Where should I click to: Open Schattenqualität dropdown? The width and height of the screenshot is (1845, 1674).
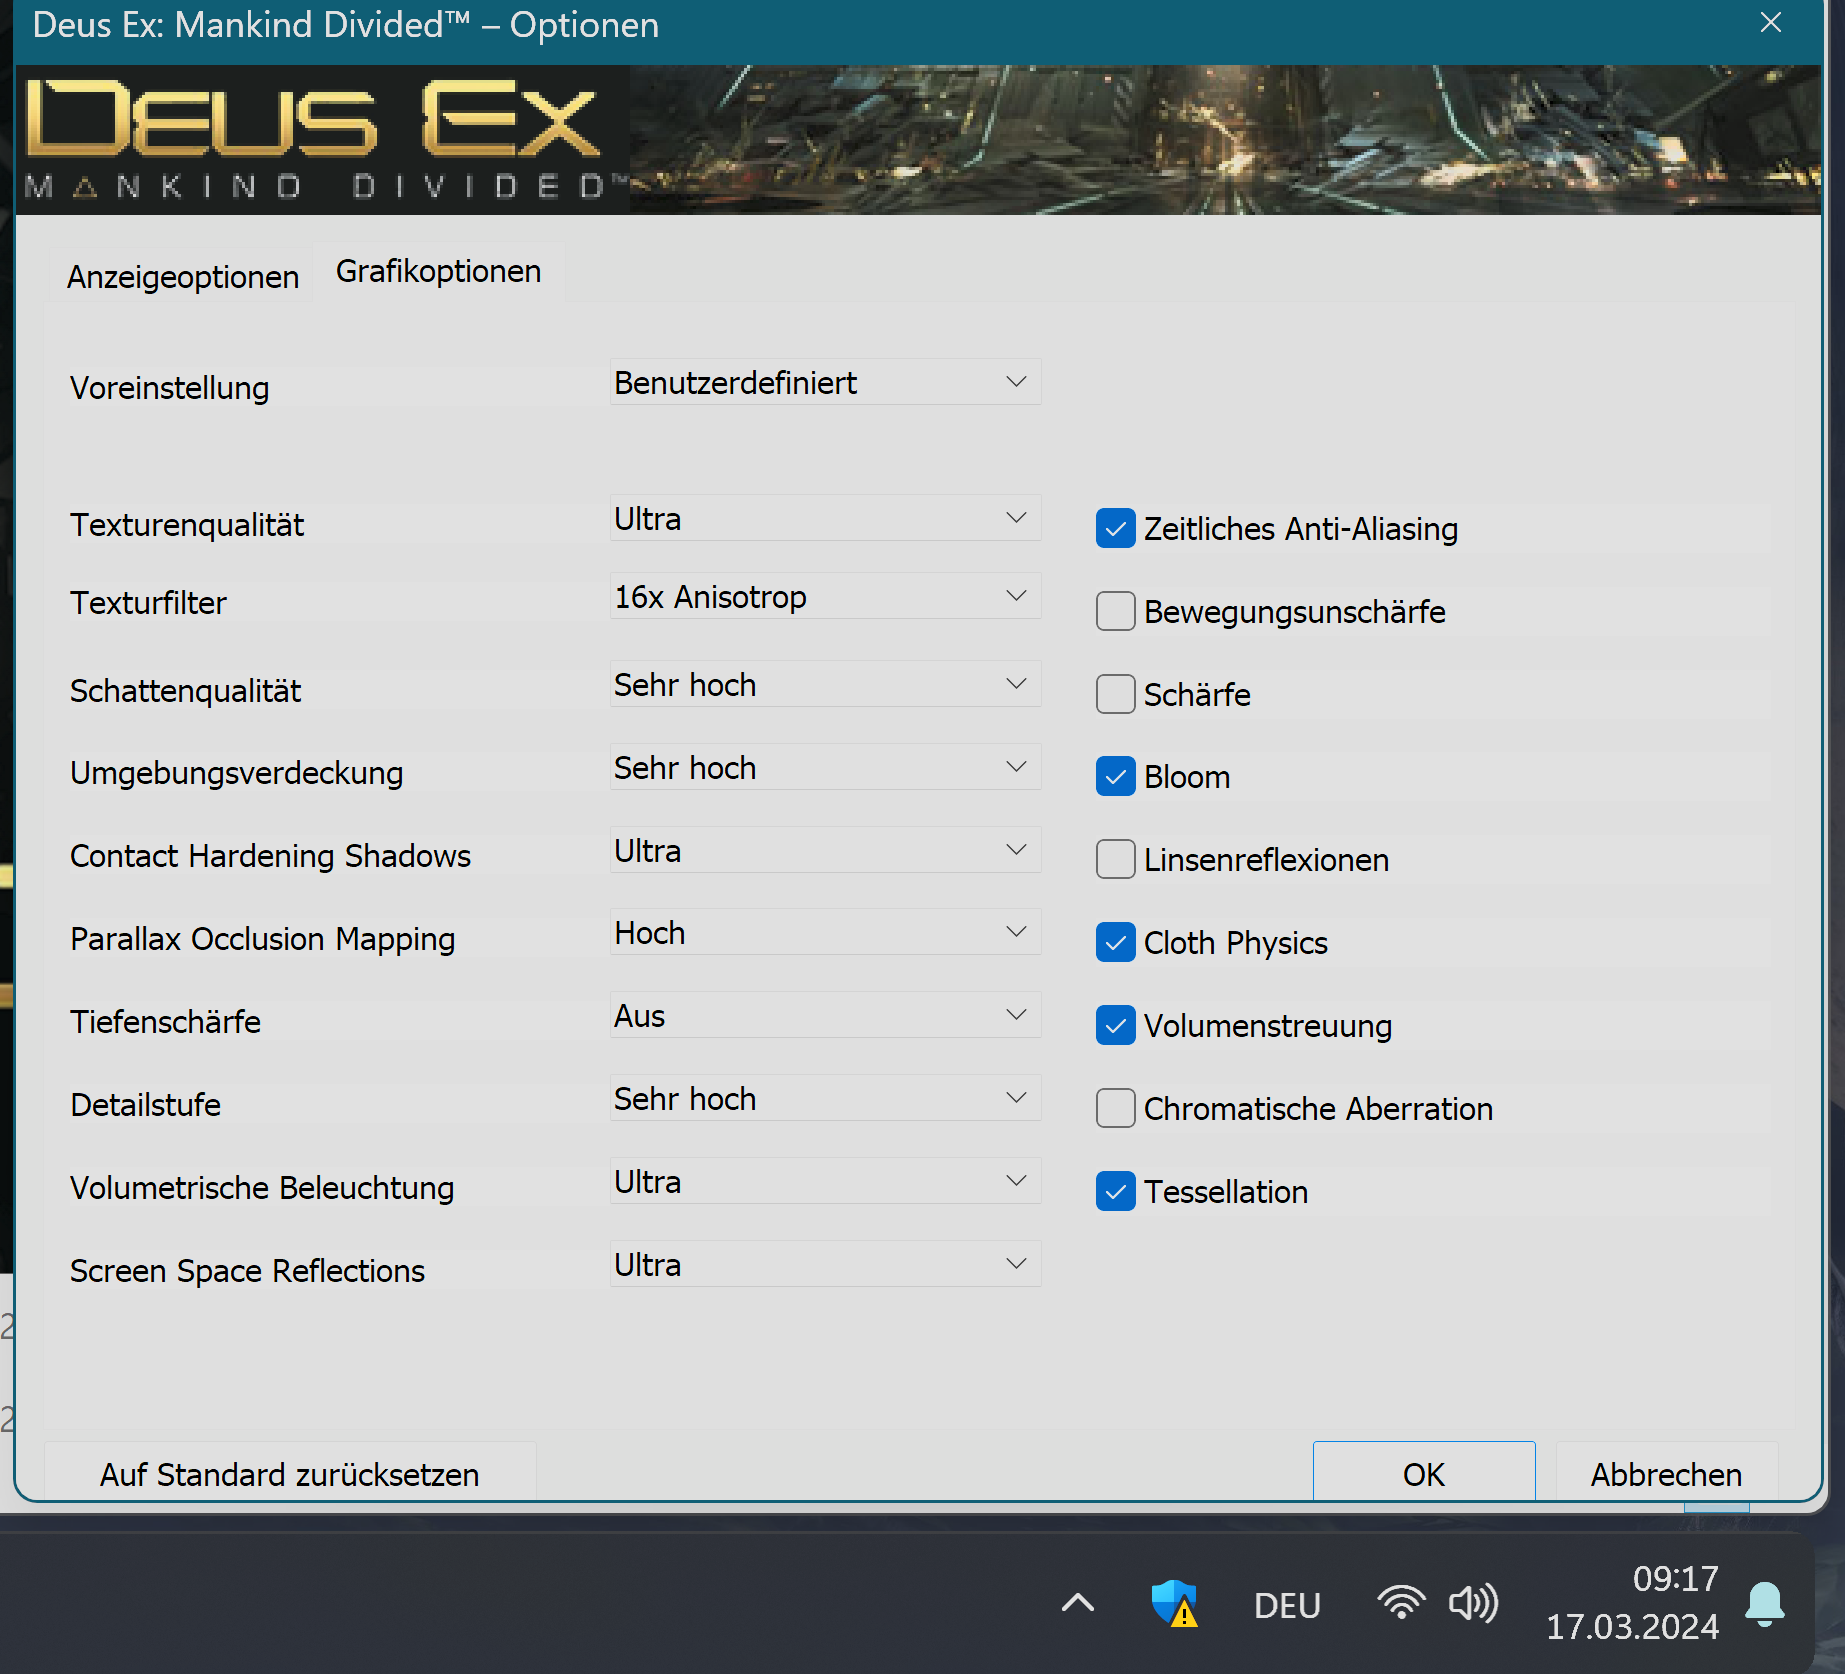pyautogui.click(x=825, y=684)
